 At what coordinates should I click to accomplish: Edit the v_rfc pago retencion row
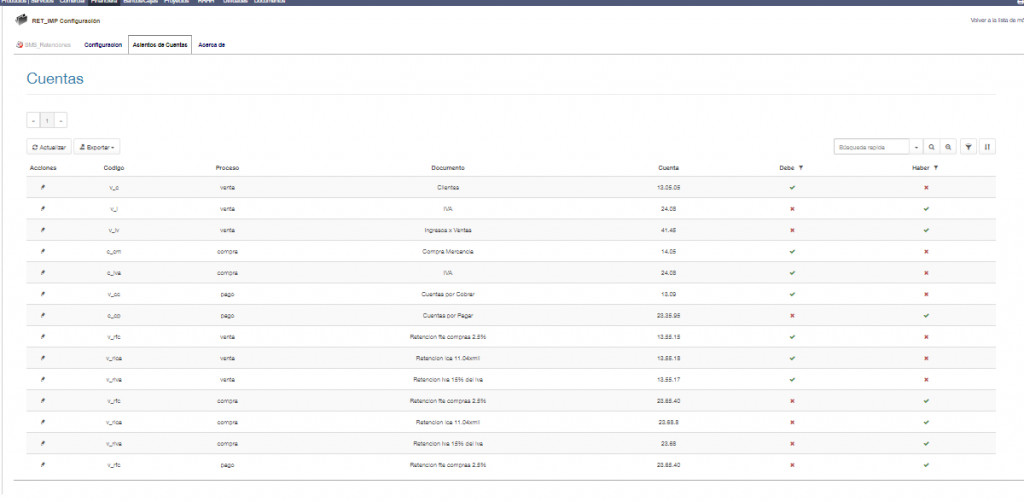tap(43, 465)
